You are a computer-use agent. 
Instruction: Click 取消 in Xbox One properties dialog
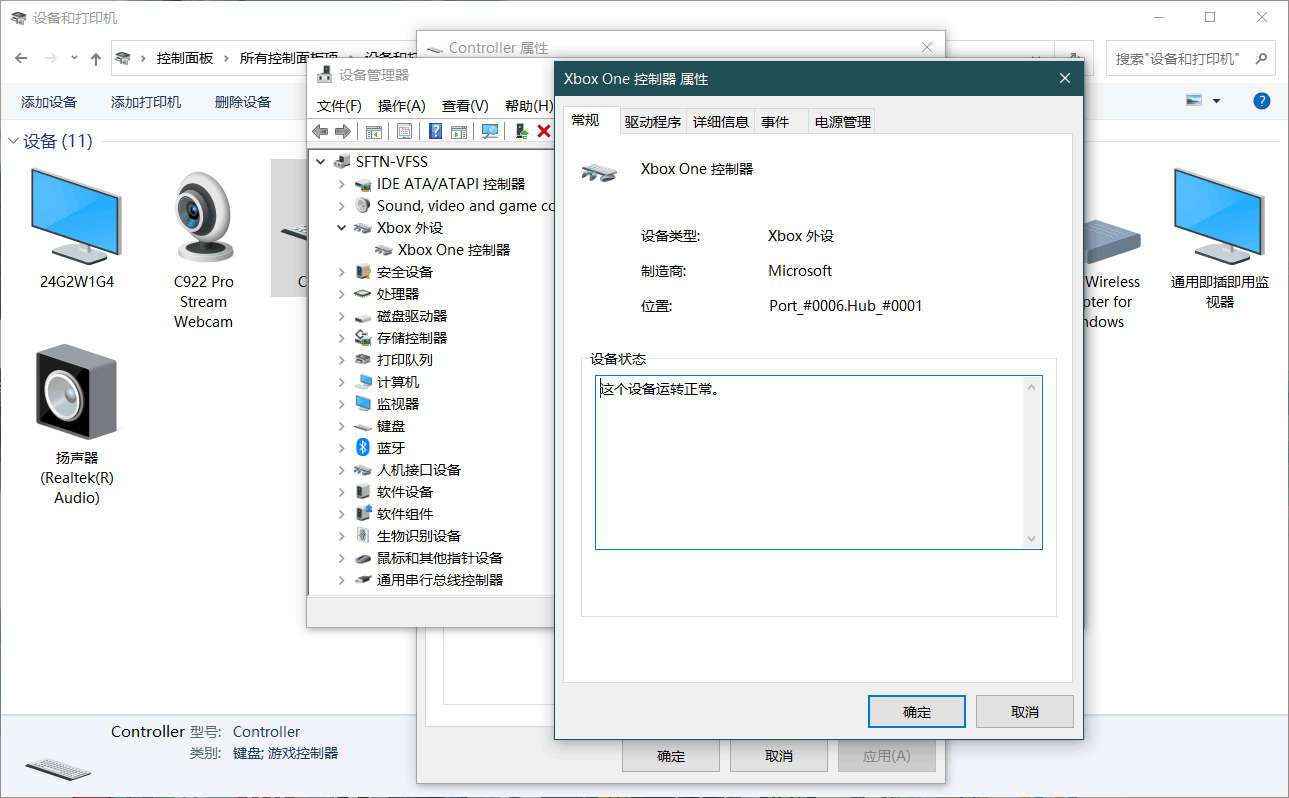point(1025,712)
